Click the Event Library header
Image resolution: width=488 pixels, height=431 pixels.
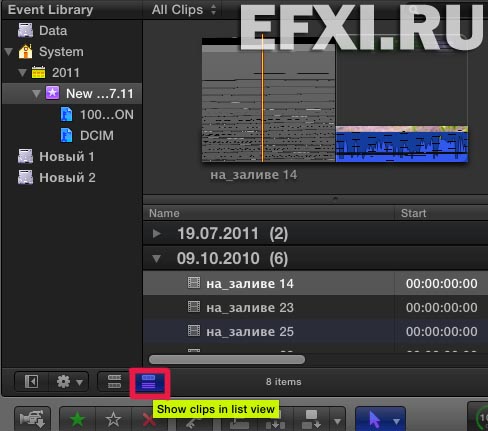(x=50, y=10)
